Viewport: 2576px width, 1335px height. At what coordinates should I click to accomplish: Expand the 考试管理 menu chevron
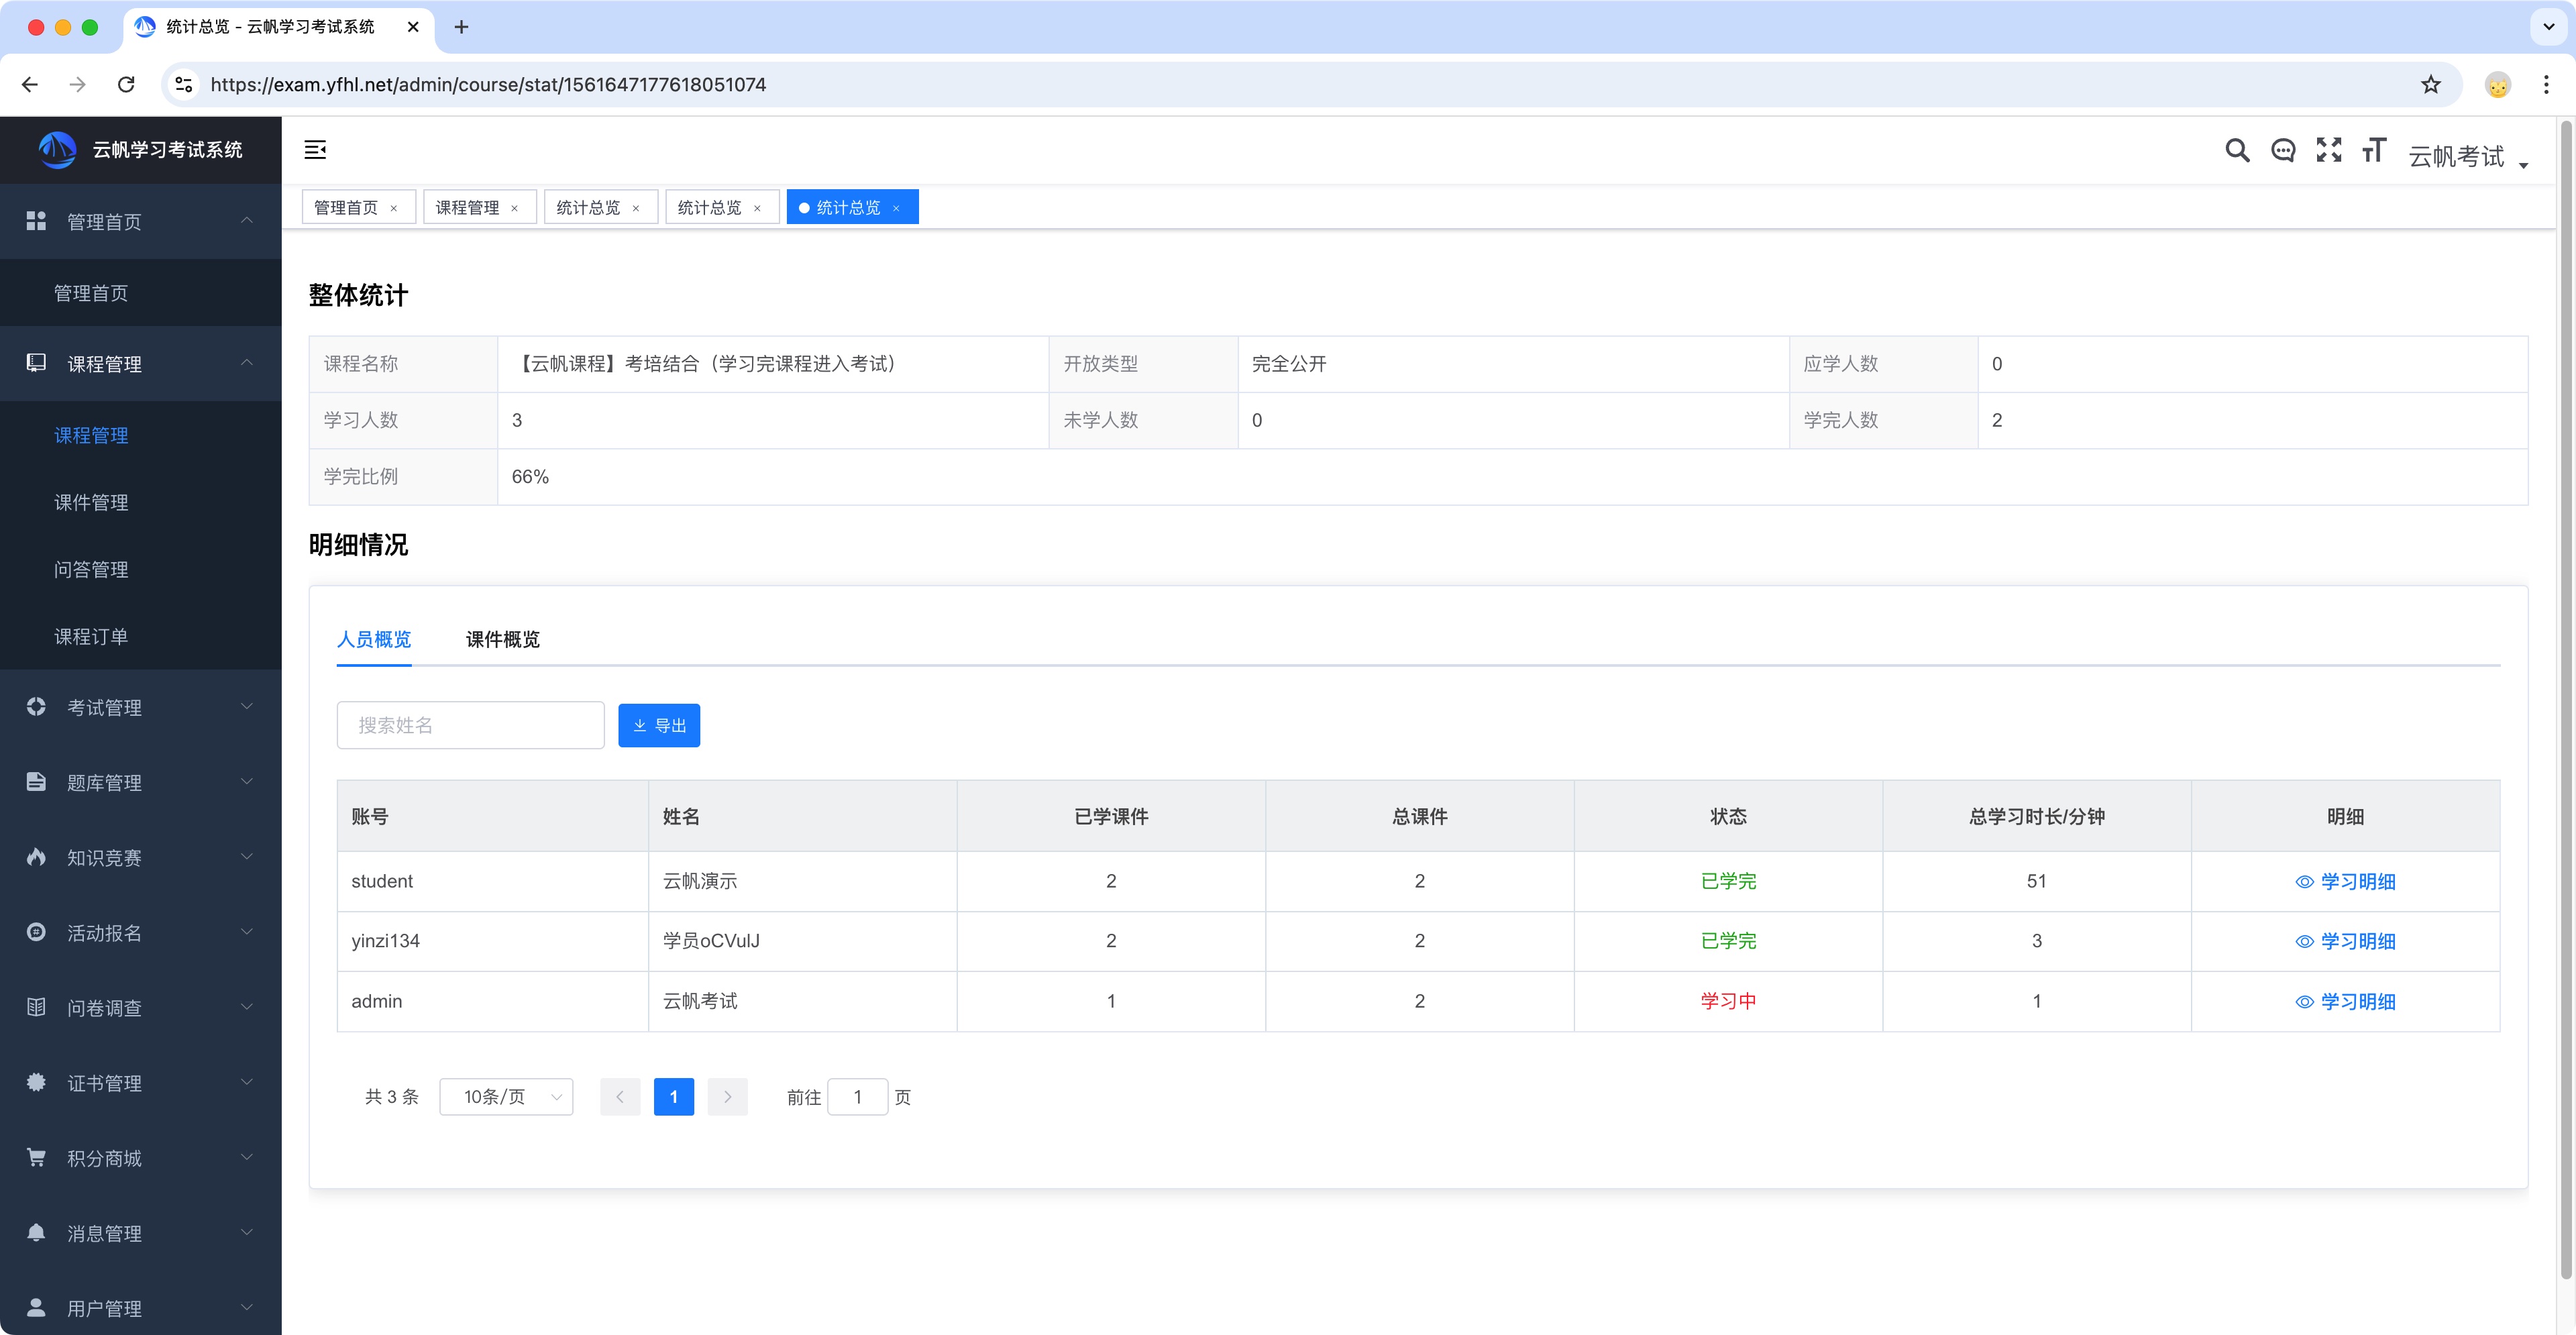pos(247,706)
